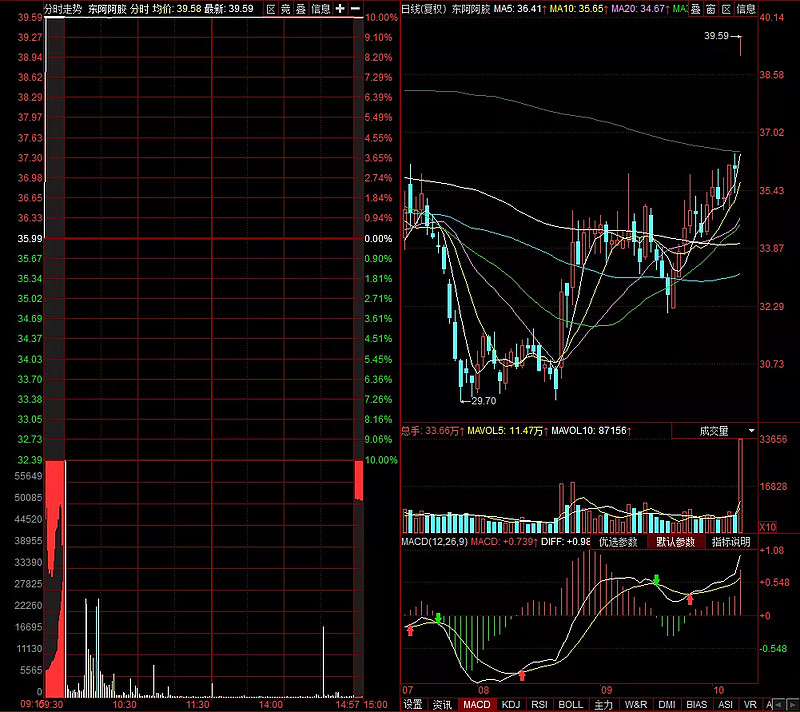The width and height of the screenshot is (800, 712).
Task: Click the MACD(12,26,9) parameter label
Action: [434, 542]
